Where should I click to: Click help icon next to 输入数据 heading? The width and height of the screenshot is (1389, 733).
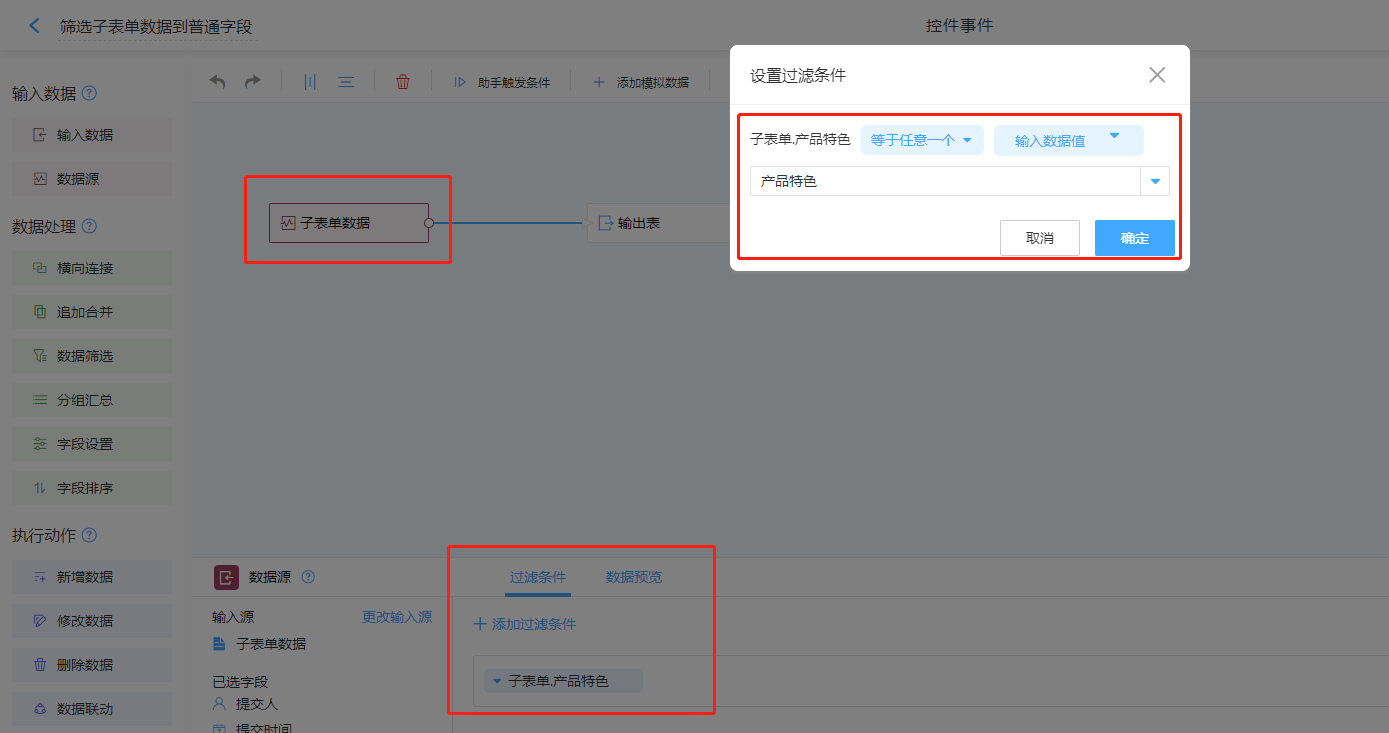tap(89, 94)
